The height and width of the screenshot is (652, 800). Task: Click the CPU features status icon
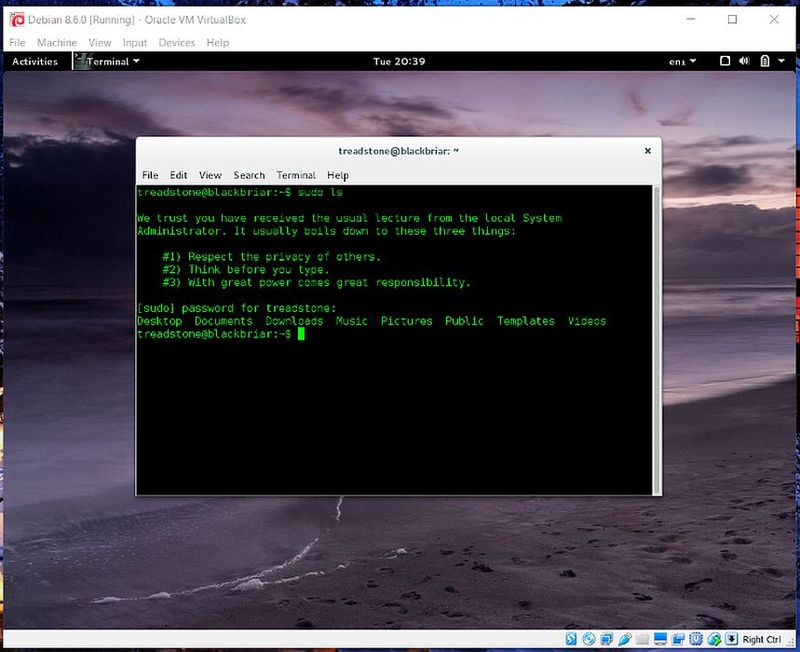point(696,639)
